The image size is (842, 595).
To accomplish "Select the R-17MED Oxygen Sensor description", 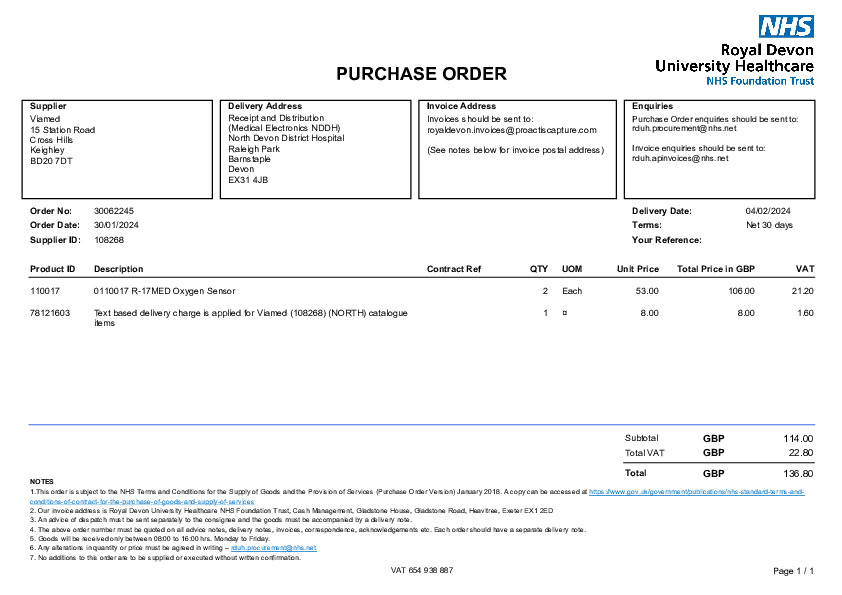I will (164, 291).
